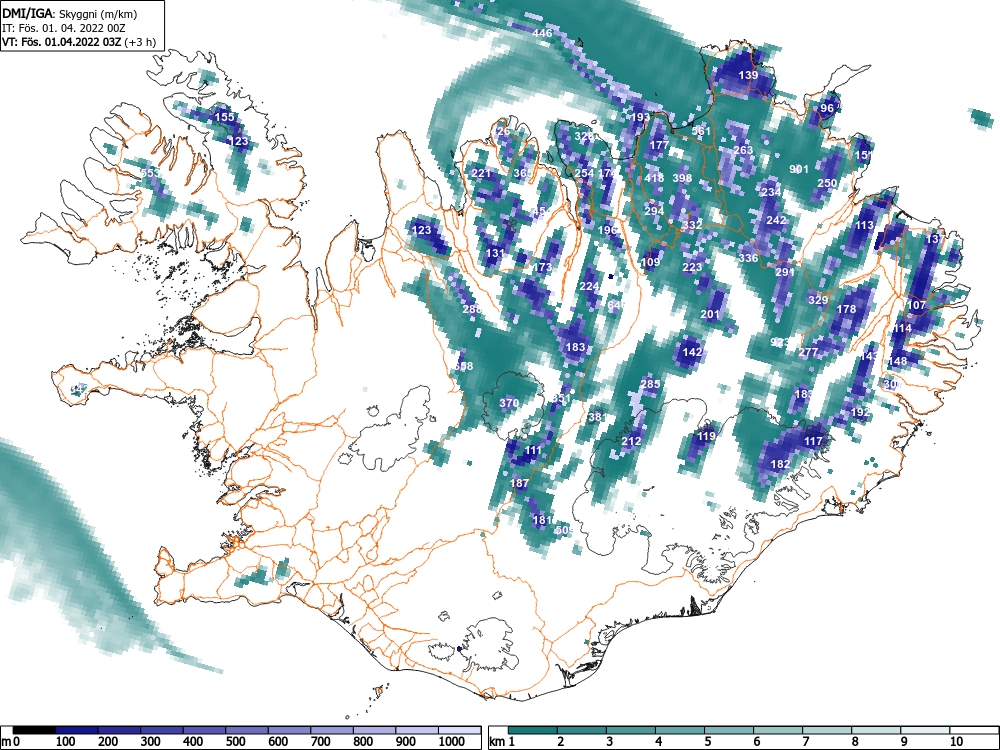Screen dimensions: 1000x750
Task: Click the visibility value 250 on the map
Action: point(827,183)
